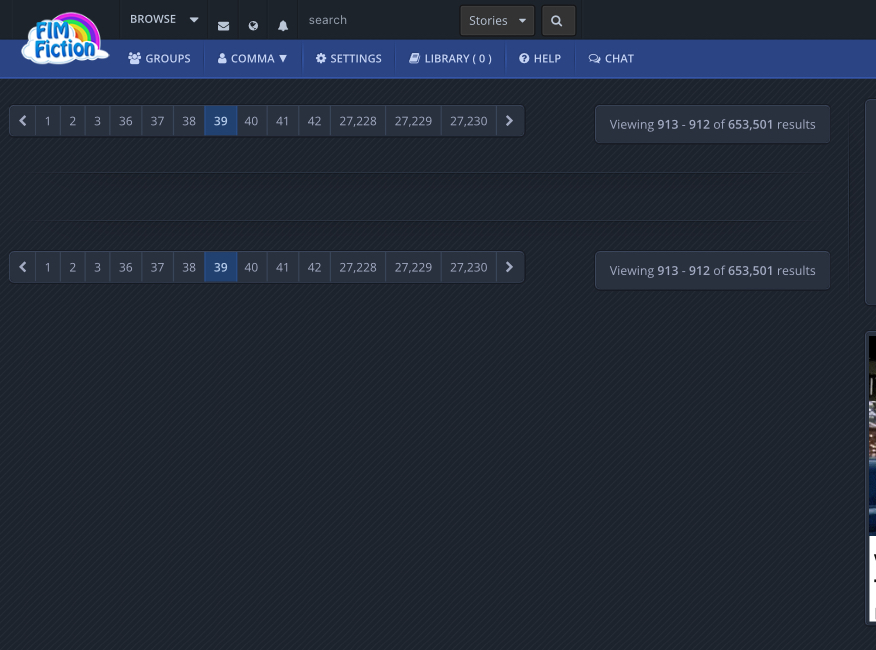Jump to last page 27,230 in lower pagination
Screen dimensions: 876x650
[x=469, y=267]
